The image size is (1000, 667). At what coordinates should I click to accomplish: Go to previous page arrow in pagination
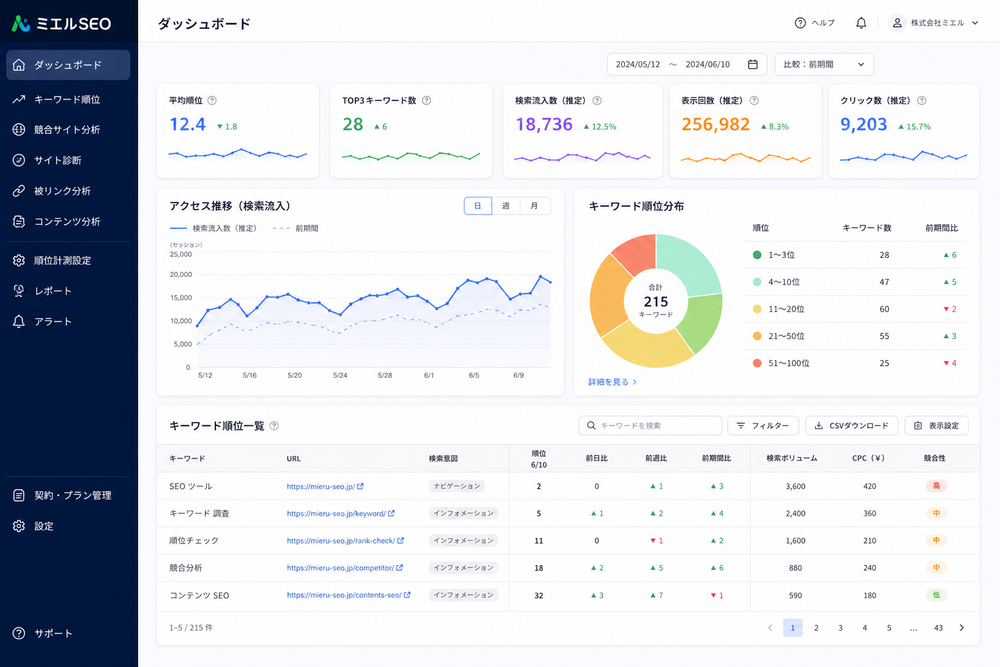click(x=770, y=628)
